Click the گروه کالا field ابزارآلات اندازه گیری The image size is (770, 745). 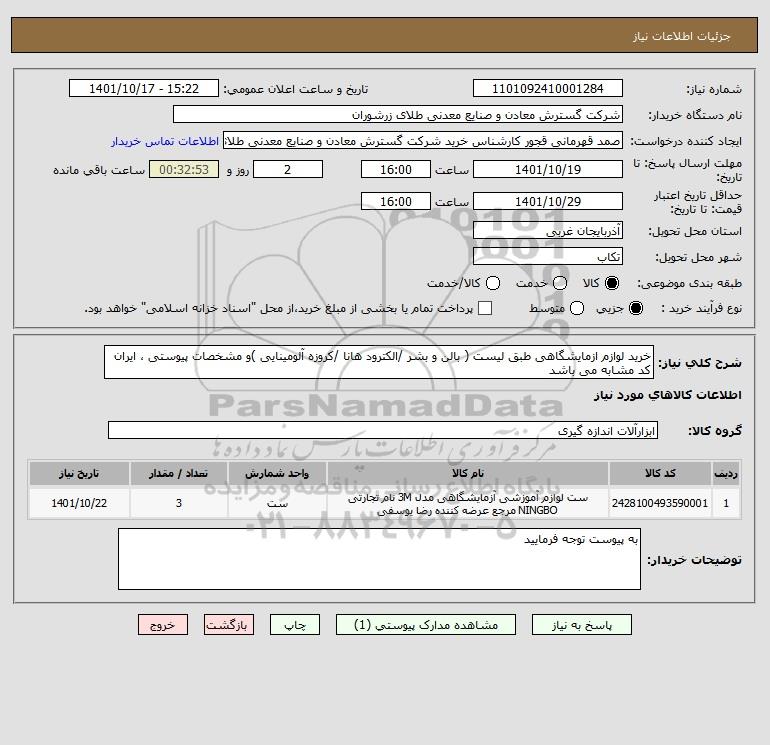(x=383, y=431)
